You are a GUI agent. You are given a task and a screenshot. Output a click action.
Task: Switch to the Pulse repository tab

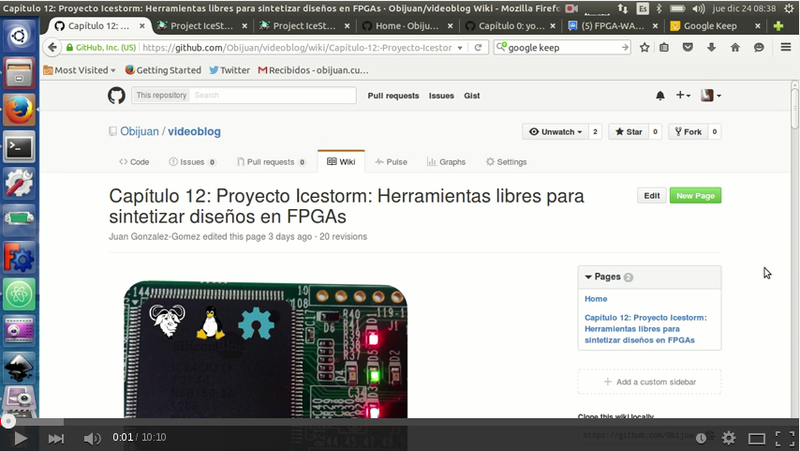tap(391, 161)
